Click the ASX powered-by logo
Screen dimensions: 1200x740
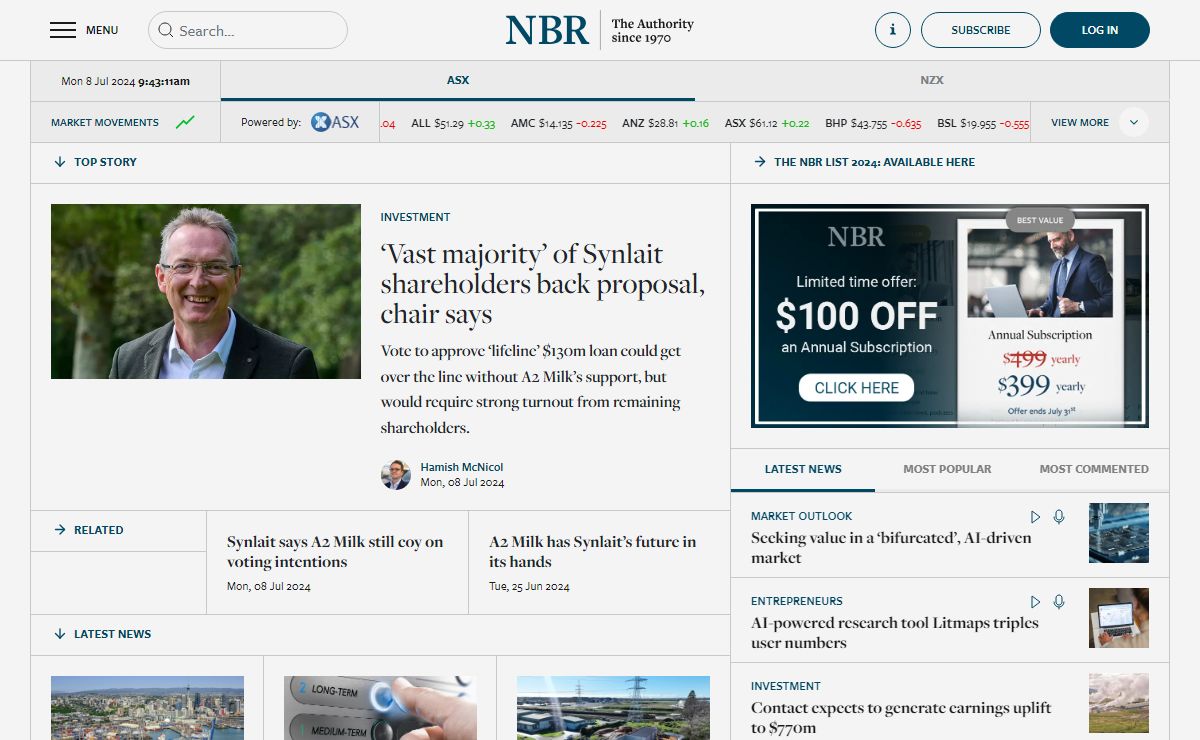coord(335,122)
